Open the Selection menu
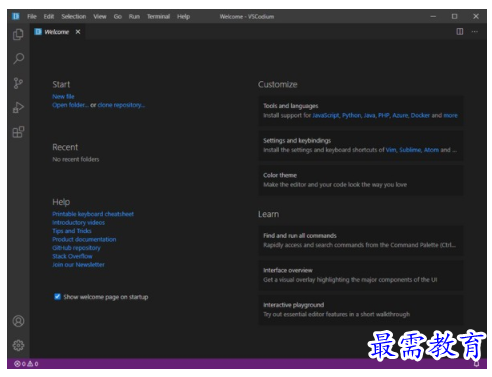The height and width of the screenshot is (377, 492). 74,16
